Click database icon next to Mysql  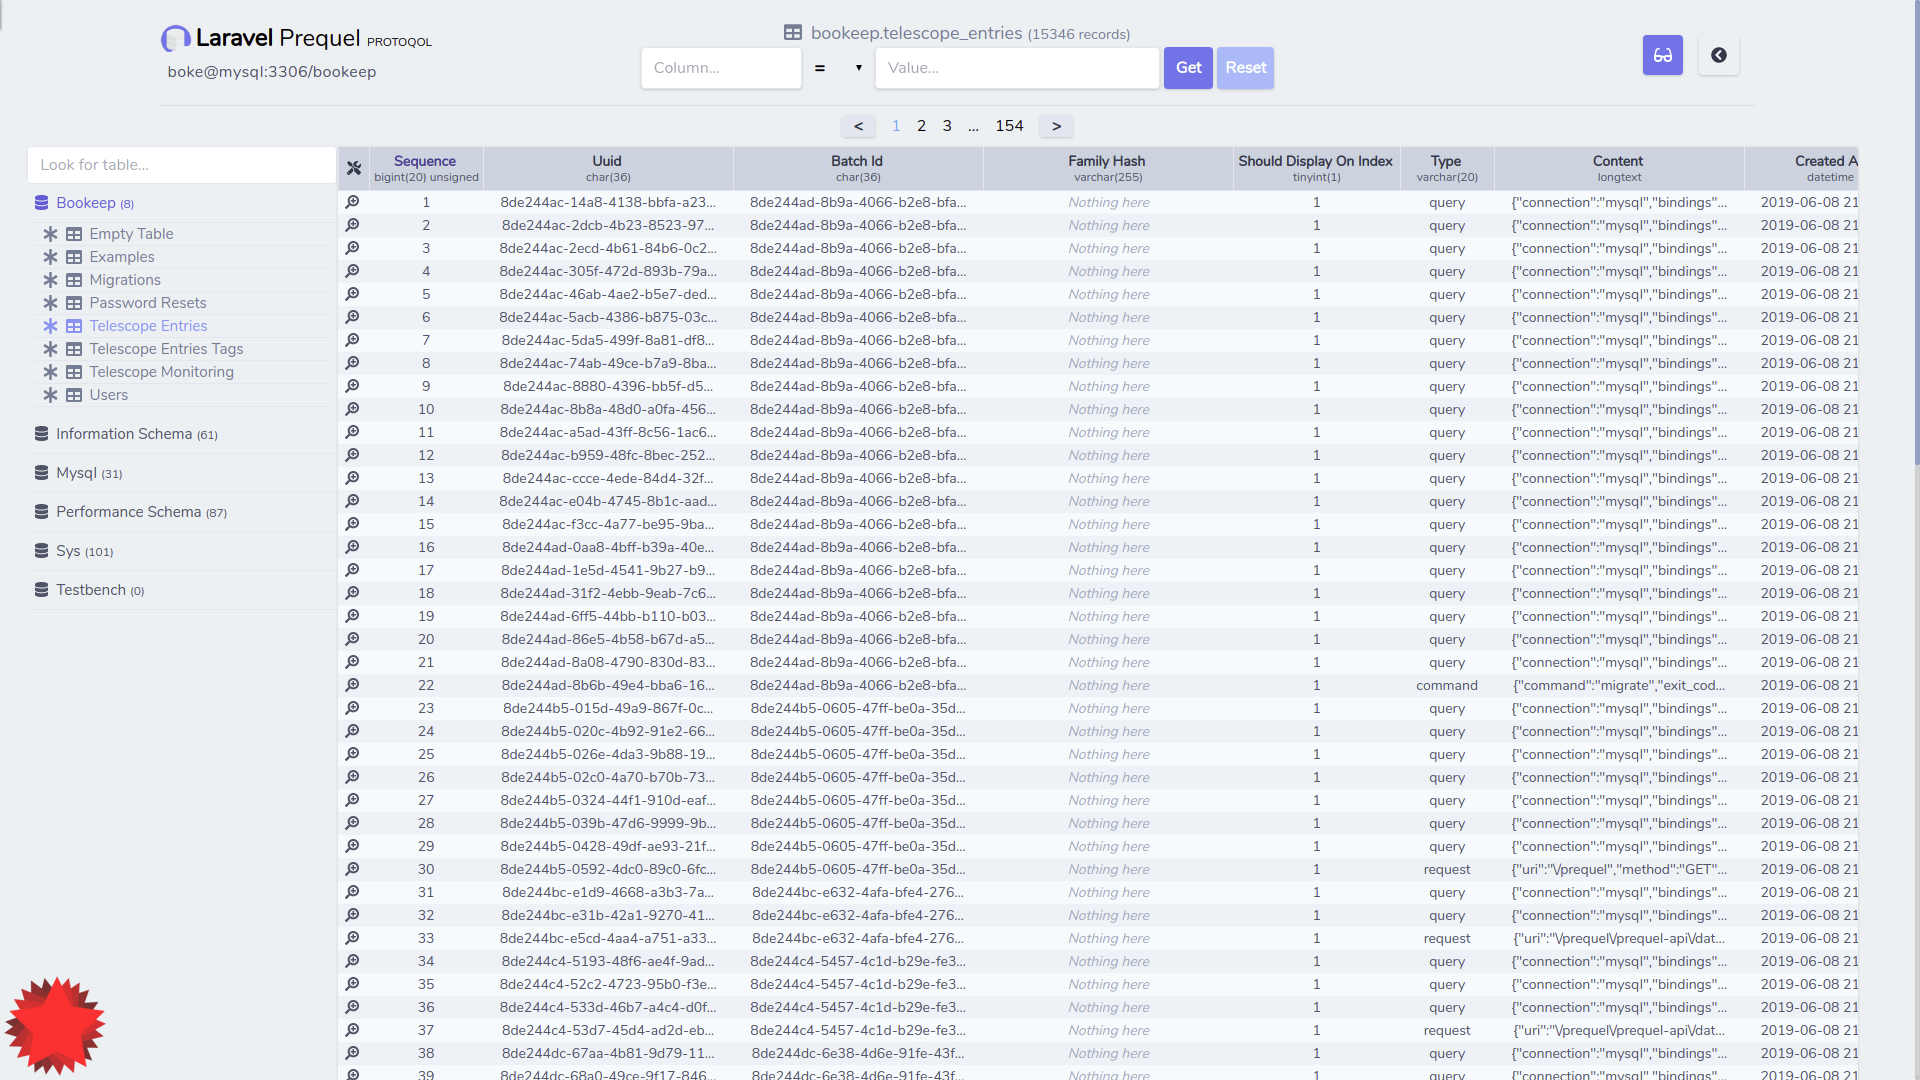(x=41, y=473)
